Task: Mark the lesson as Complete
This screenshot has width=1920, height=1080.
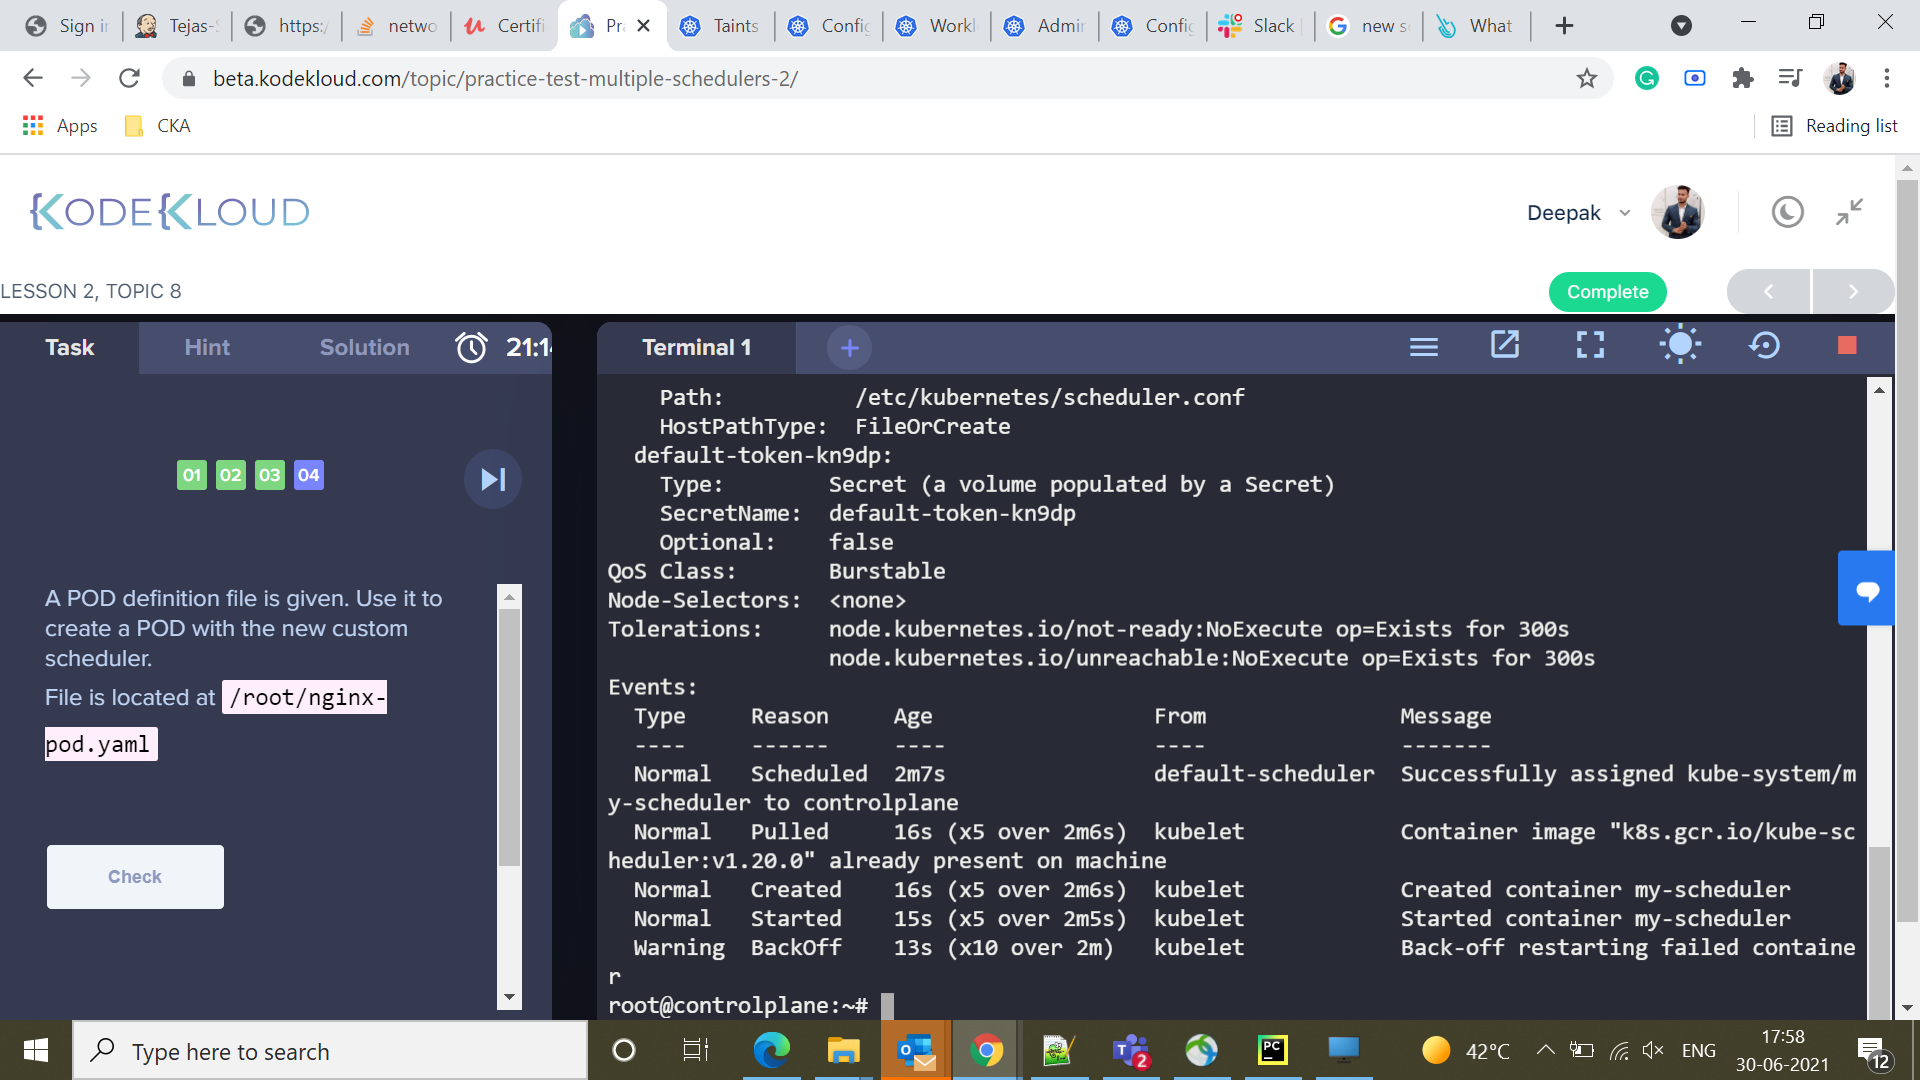Action: (1607, 292)
